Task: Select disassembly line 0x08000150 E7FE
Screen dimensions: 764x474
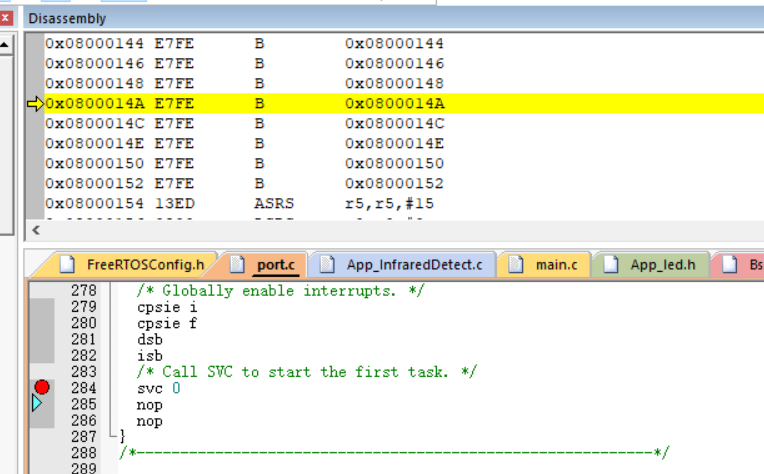Action: [x=404, y=163]
